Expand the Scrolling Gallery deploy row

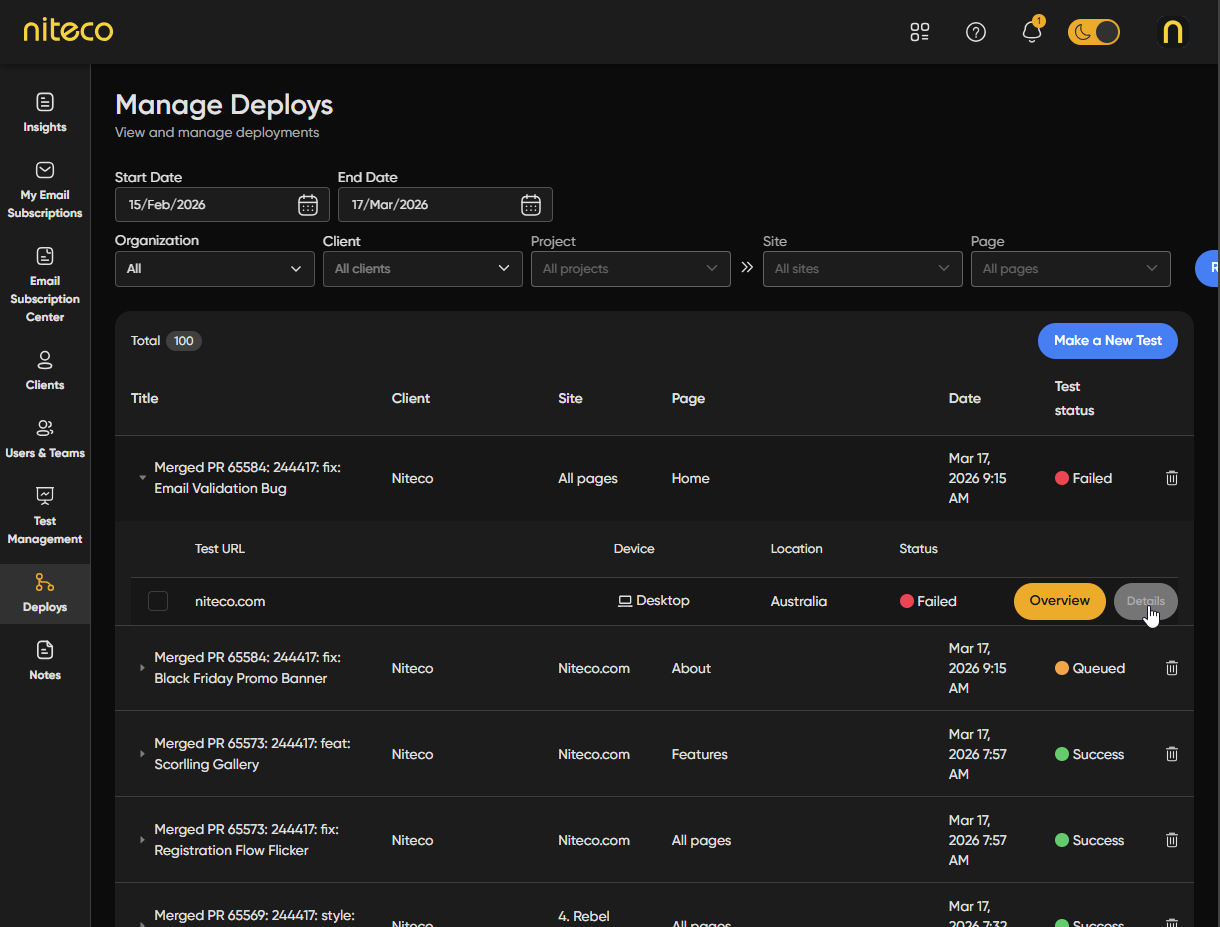(142, 754)
